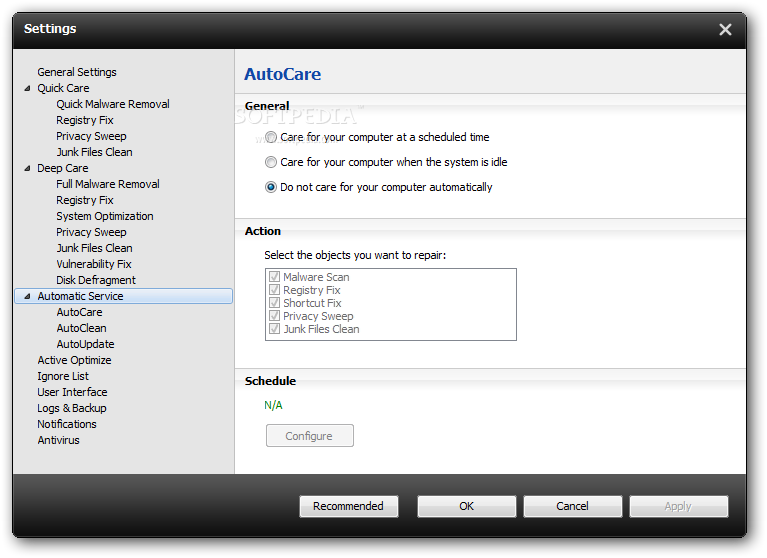This screenshot has width=767, height=558.
Task: Open General Settings in the sidebar
Action: click(77, 72)
